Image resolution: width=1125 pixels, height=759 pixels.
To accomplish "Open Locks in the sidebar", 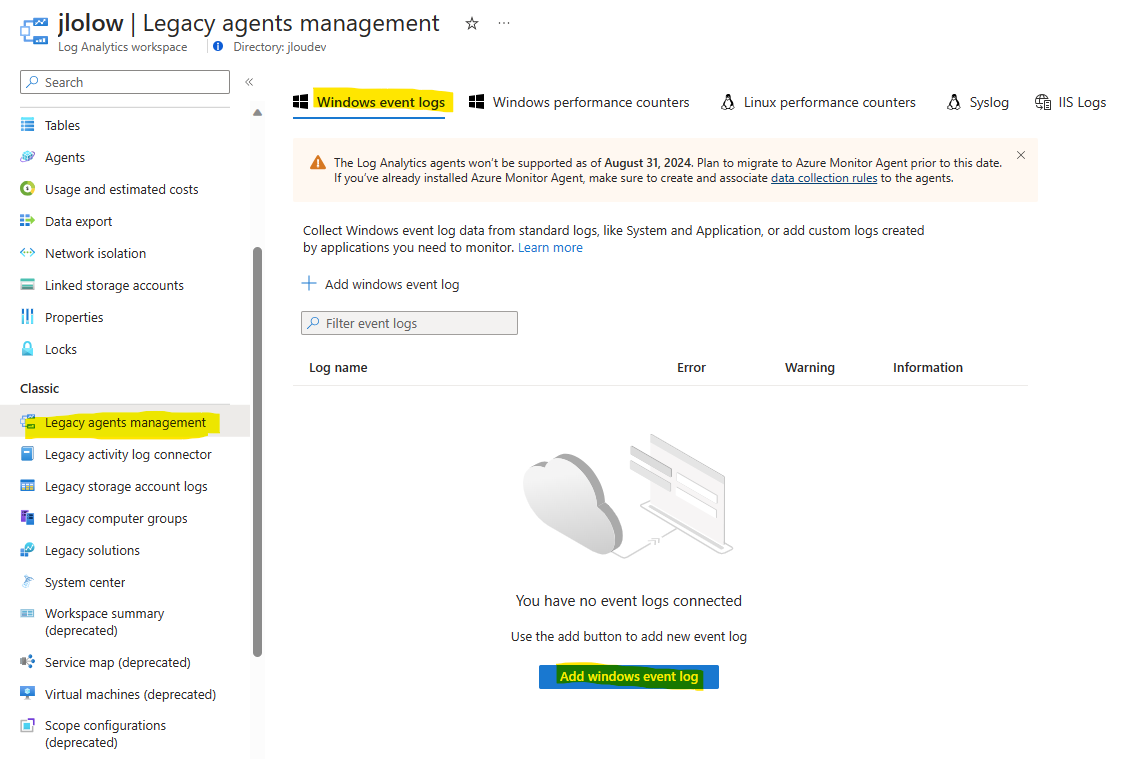I will [60, 349].
